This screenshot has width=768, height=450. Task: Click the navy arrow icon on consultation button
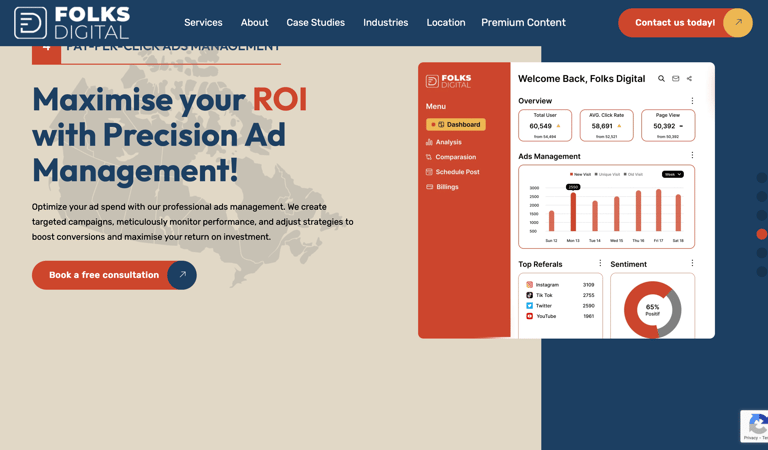point(182,275)
